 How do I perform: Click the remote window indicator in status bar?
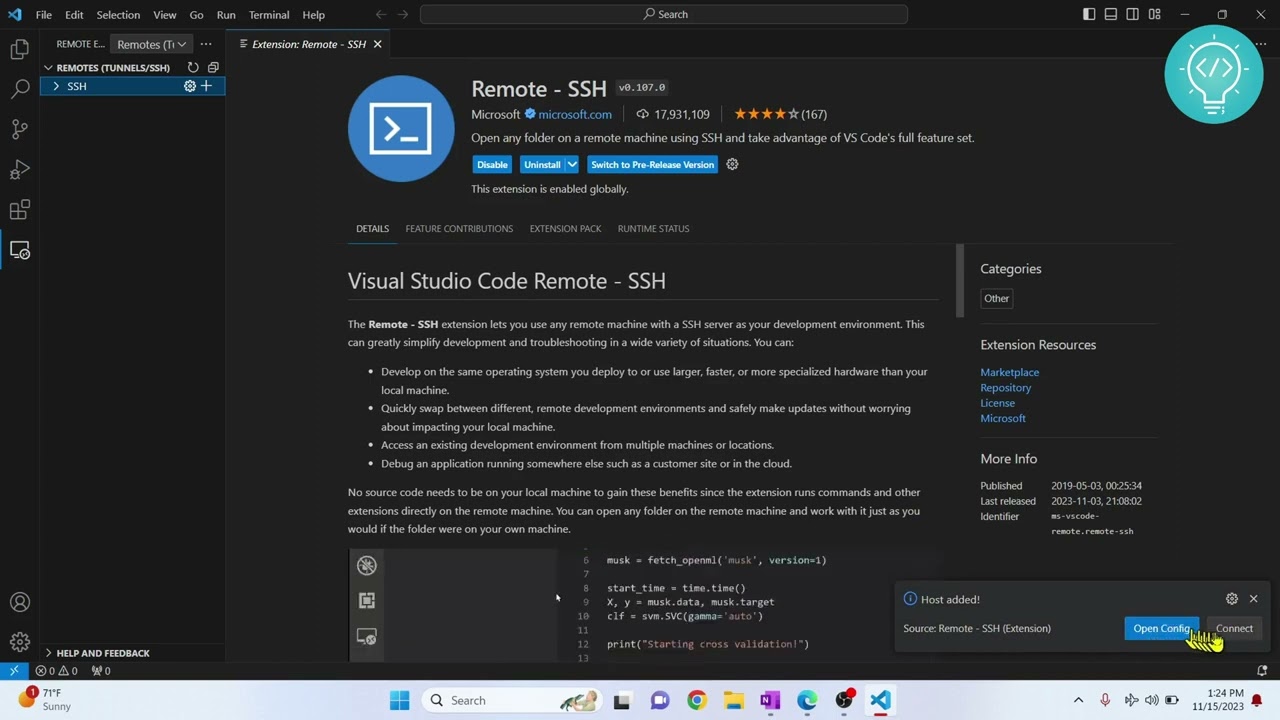coord(13,671)
